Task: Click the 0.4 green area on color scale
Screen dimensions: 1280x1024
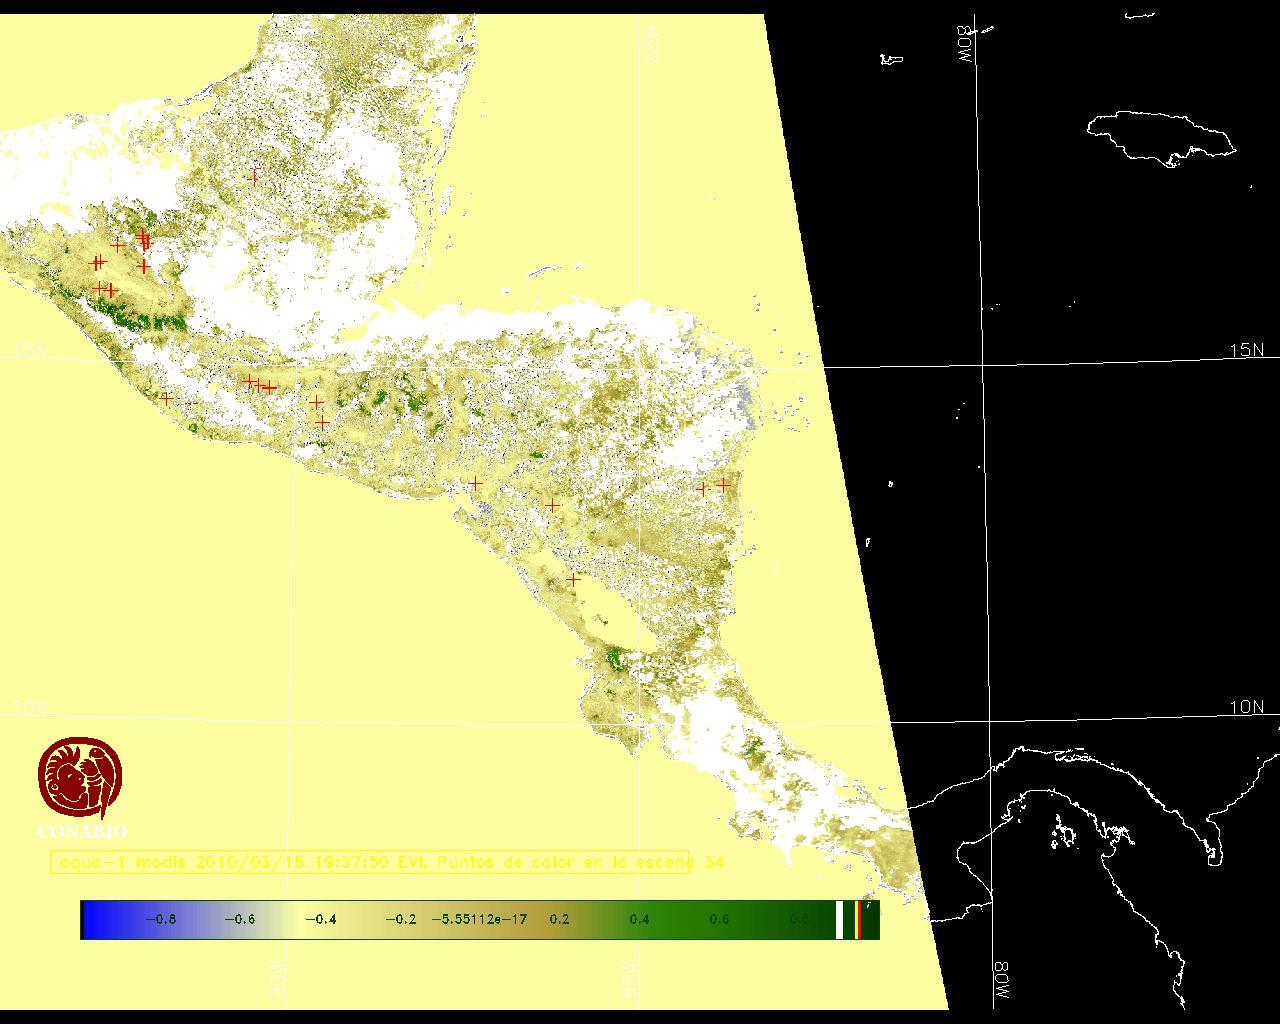Action: pyautogui.click(x=639, y=919)
